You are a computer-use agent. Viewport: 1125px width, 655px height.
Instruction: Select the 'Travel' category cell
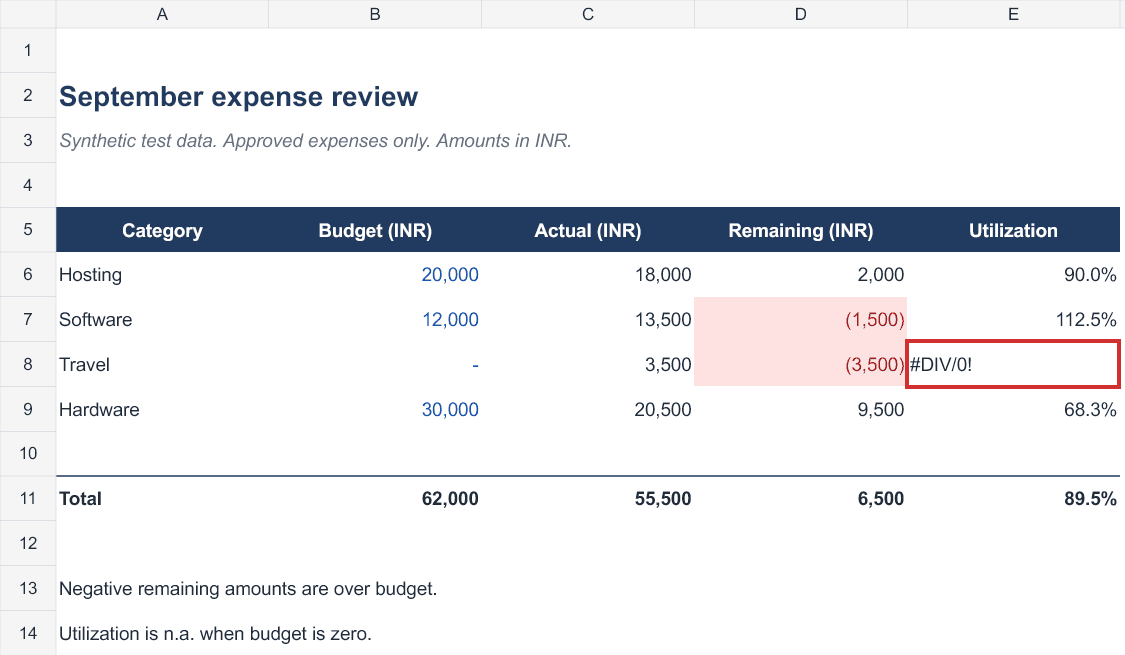162,364
